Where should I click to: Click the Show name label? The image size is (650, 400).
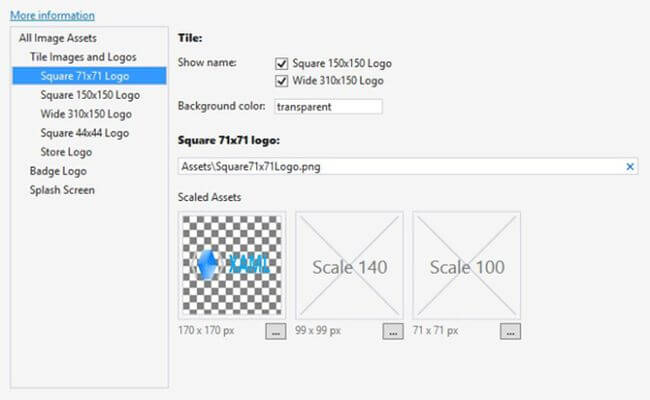207,63
